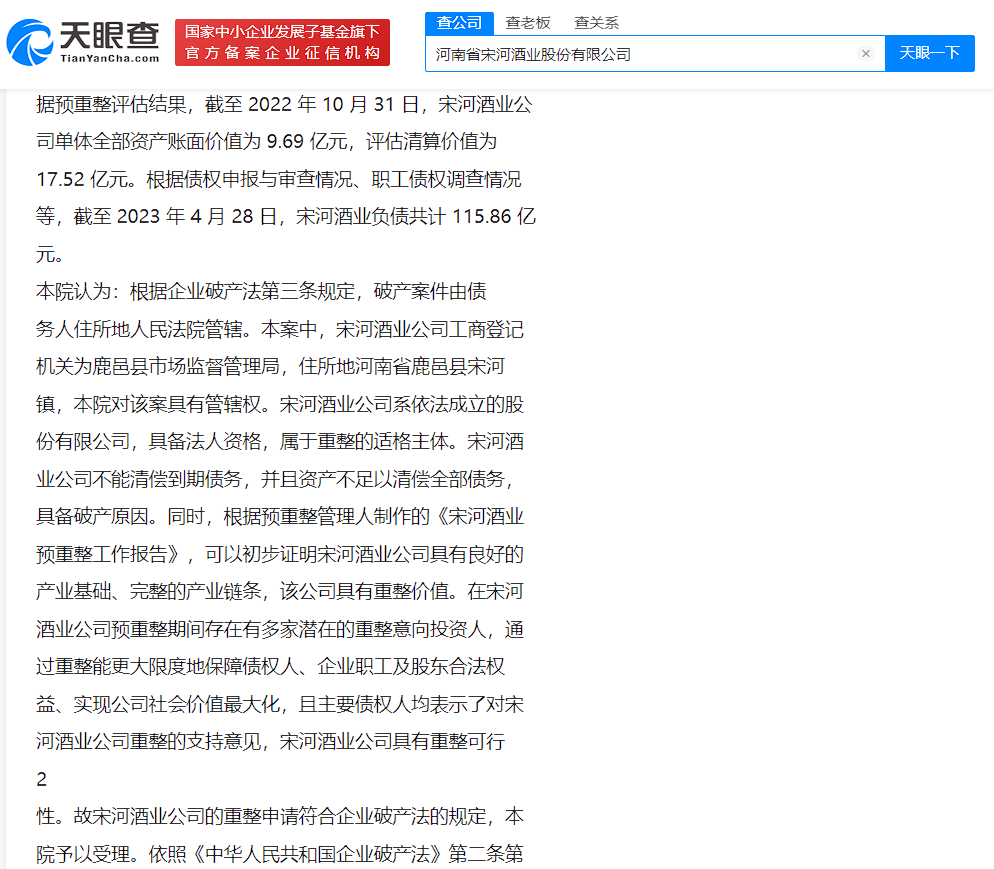Click the line starting 具备破产原因
This screenshot has width=994, height=869.
tap(280, 517)
